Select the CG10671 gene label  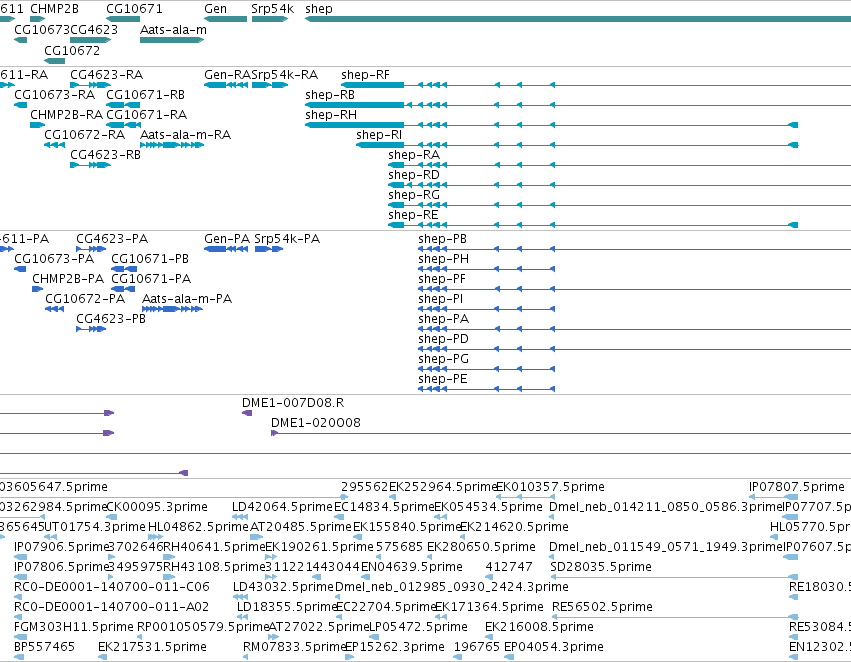pos(134,9)
